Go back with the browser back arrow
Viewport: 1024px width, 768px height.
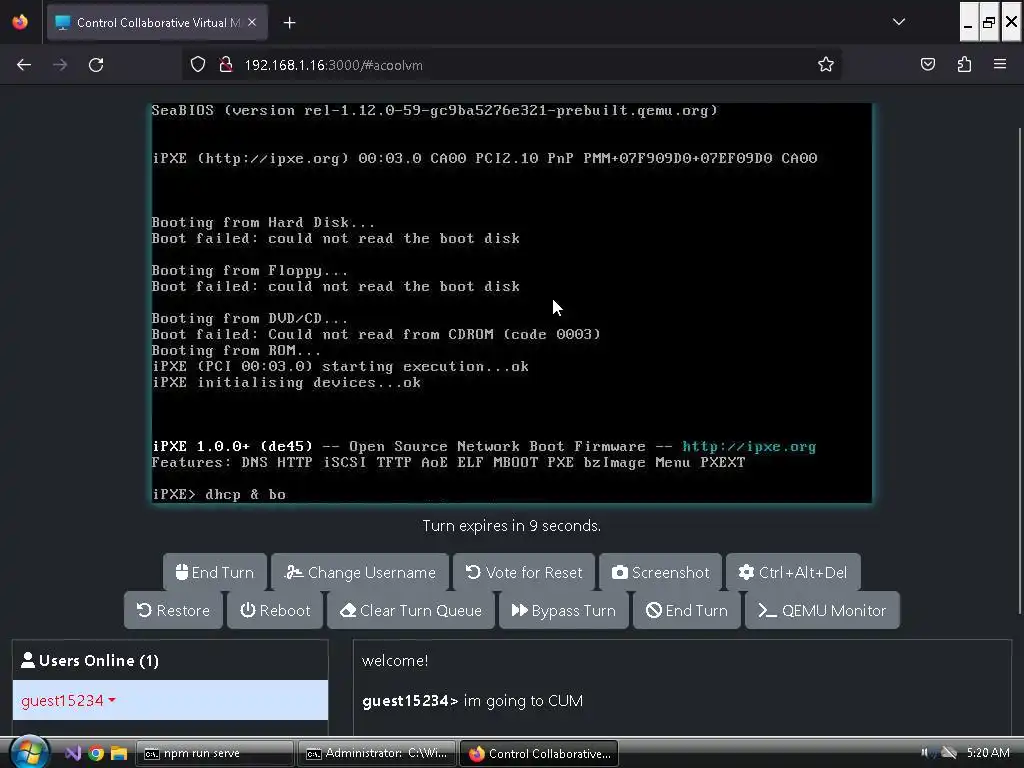click(x=24, y=65)
